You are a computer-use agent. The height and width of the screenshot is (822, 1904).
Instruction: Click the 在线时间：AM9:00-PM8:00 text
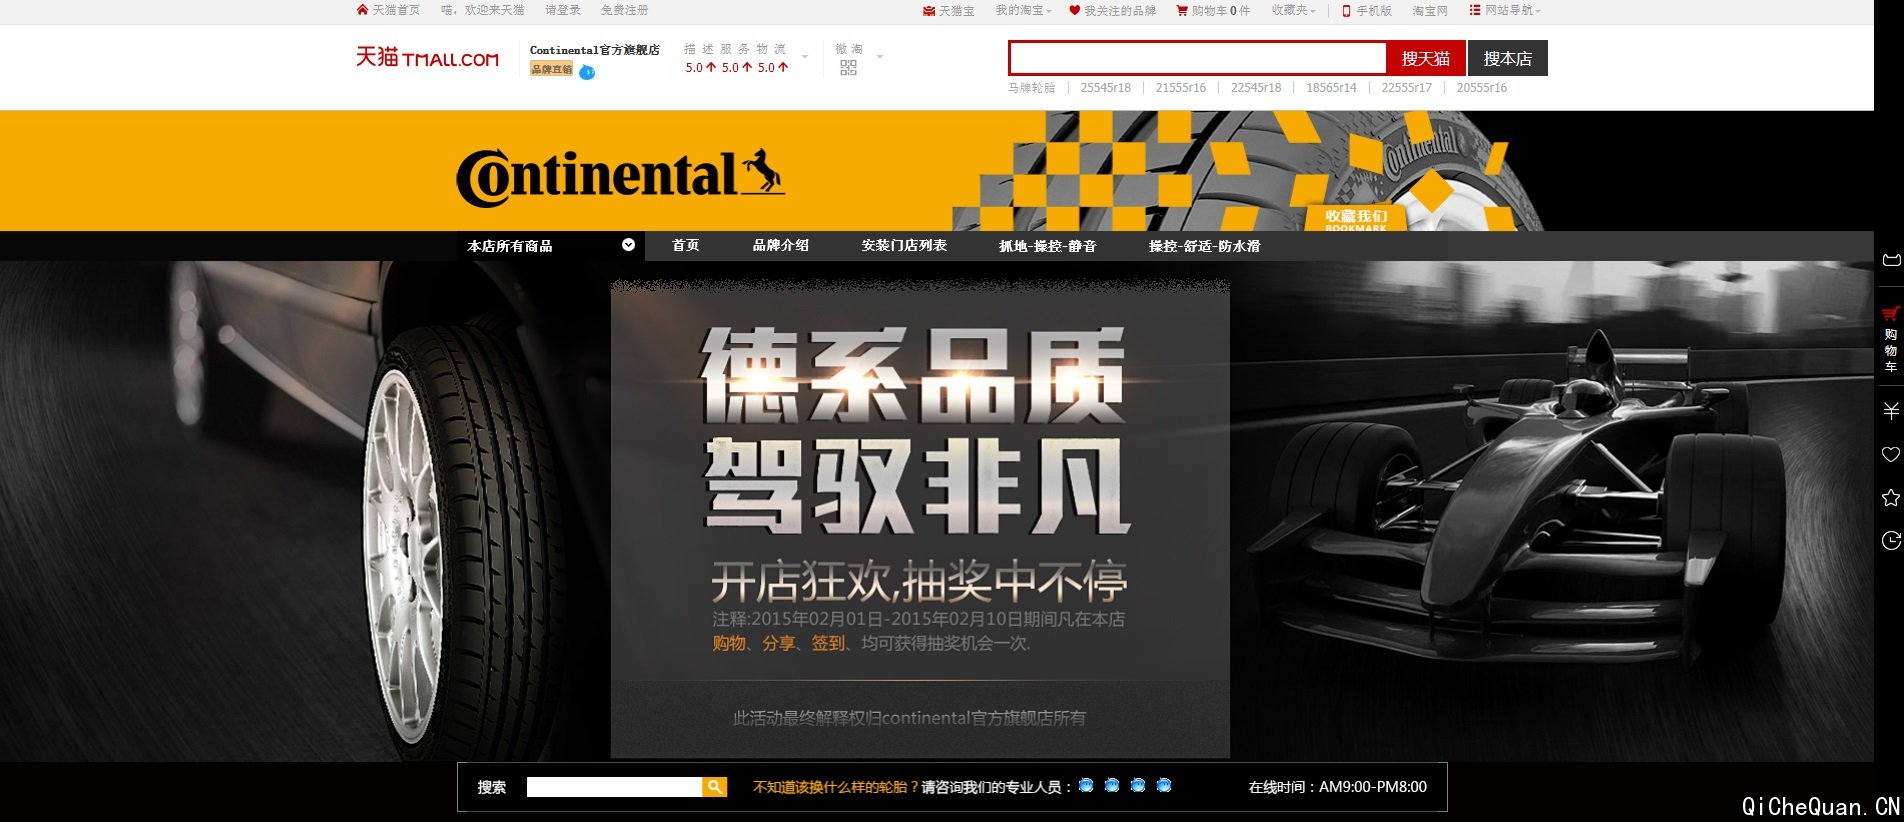[x=1338, y=787]
